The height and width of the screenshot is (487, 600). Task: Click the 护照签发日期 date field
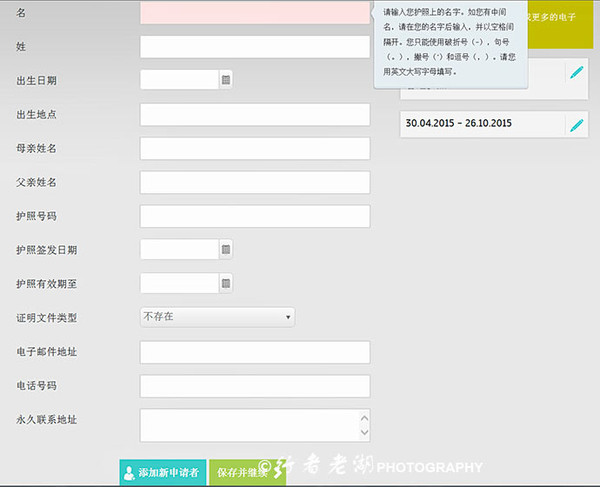pos(179,249)
